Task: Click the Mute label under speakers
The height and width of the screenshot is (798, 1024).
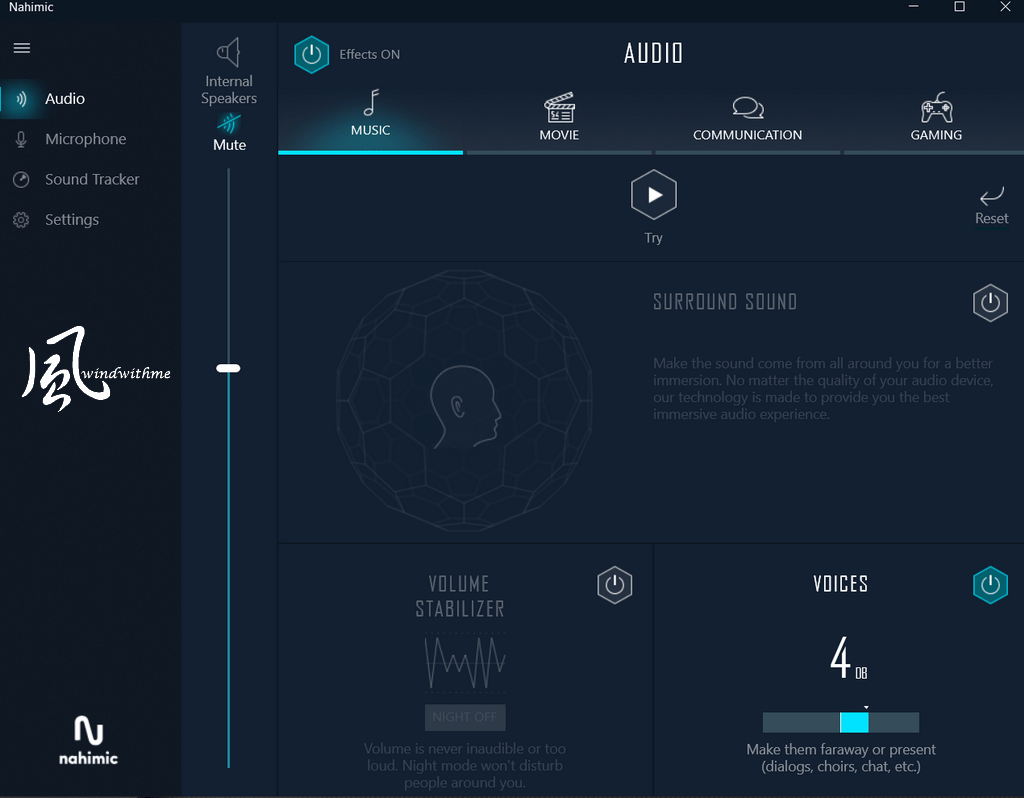Action: click(229, 145)
